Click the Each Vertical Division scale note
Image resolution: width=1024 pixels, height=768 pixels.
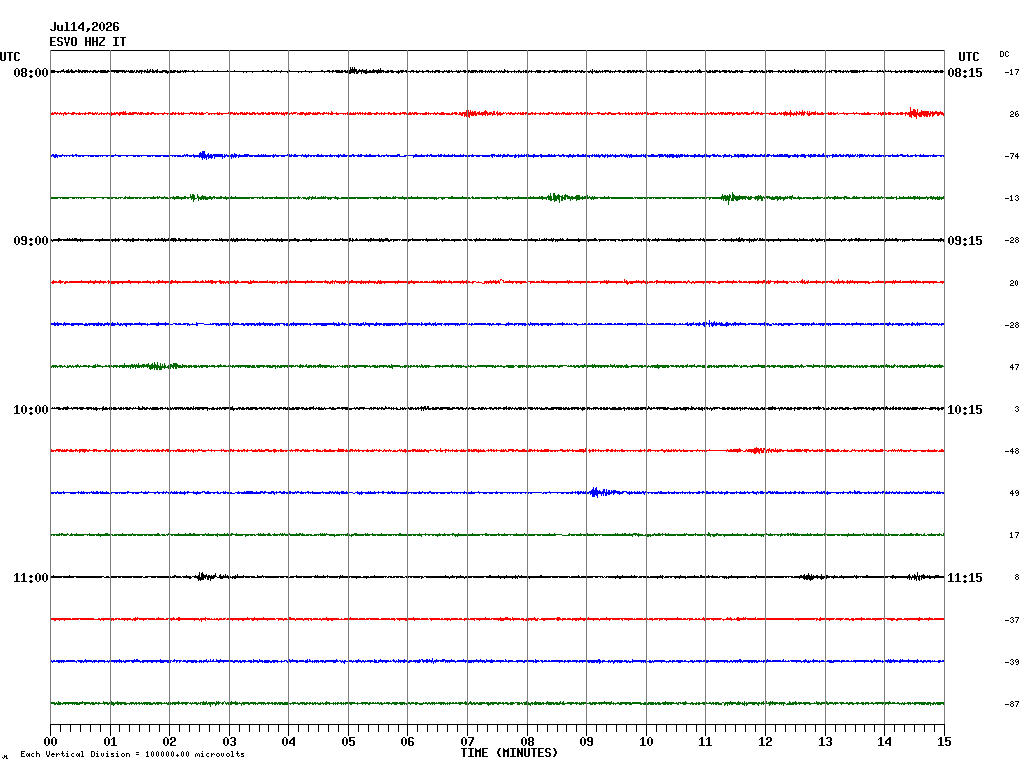(133, 754)
